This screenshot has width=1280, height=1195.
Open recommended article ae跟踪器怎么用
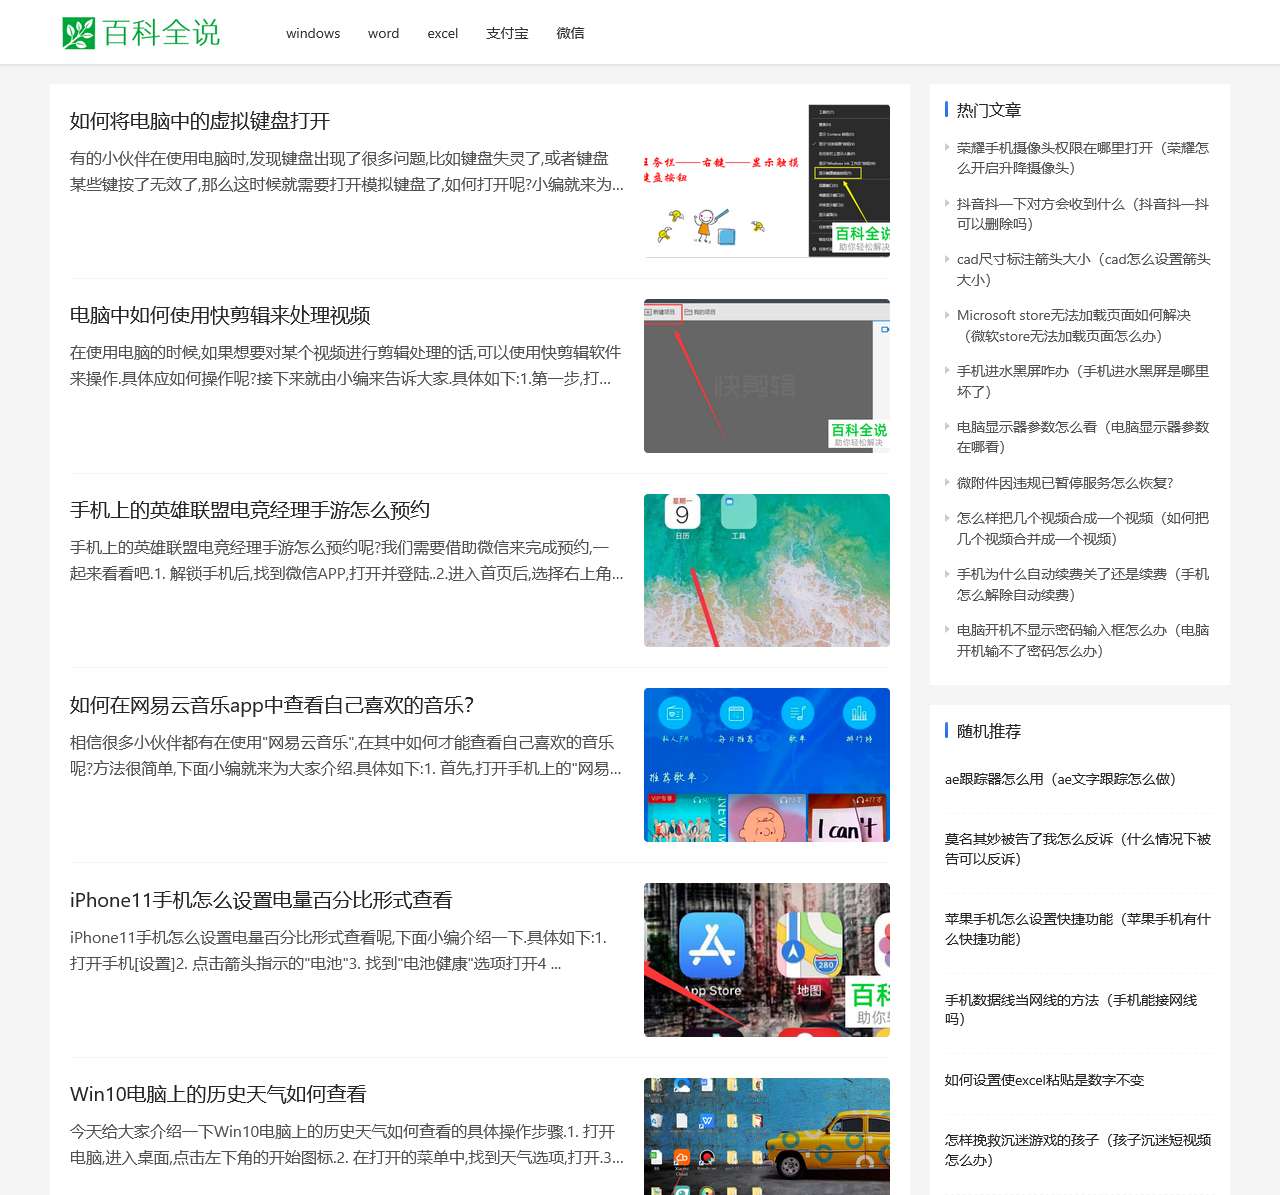click(x=1060, y=779)
